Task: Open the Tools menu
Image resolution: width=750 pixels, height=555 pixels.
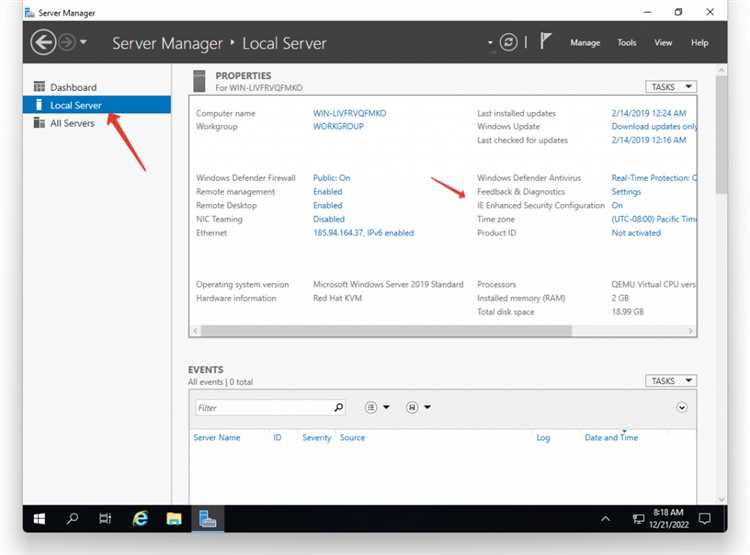Action: tap(627, 43)
